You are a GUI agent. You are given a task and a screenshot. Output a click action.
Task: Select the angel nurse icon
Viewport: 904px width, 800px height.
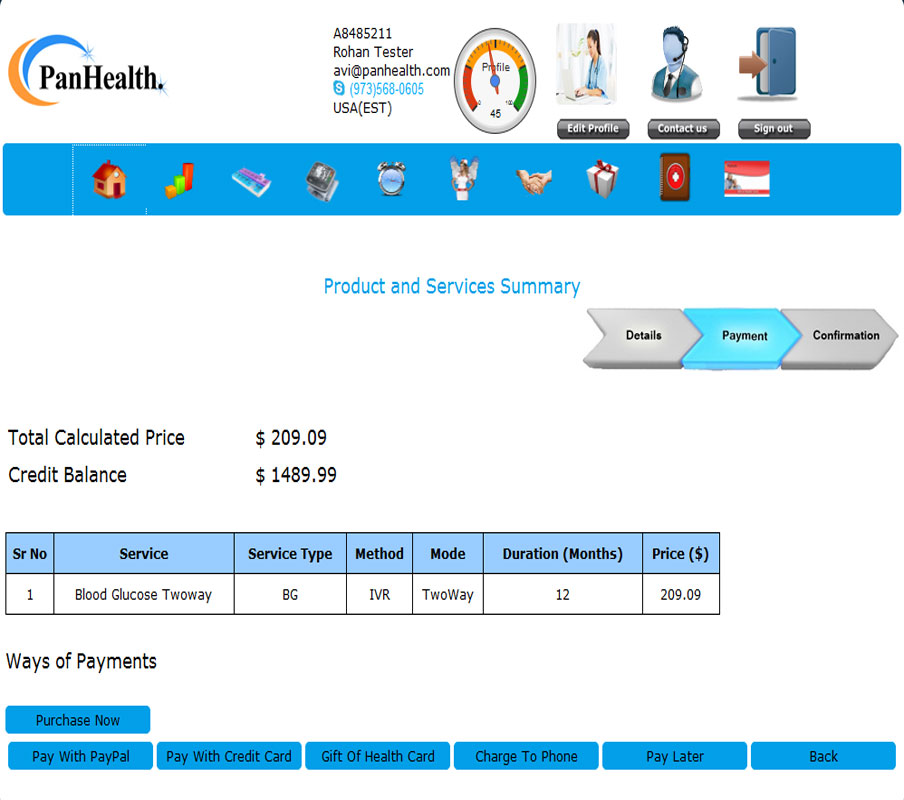click(x=461, y=180)
